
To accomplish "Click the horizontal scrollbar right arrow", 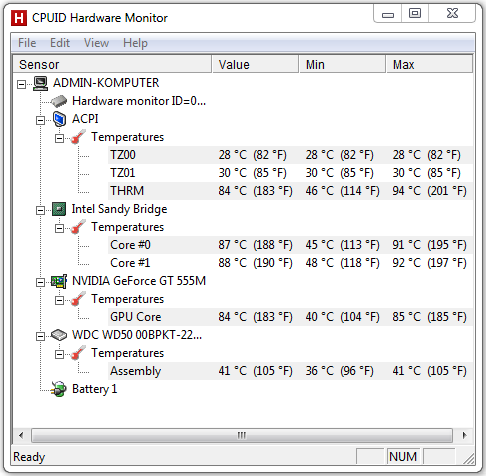I will (464, 435).
